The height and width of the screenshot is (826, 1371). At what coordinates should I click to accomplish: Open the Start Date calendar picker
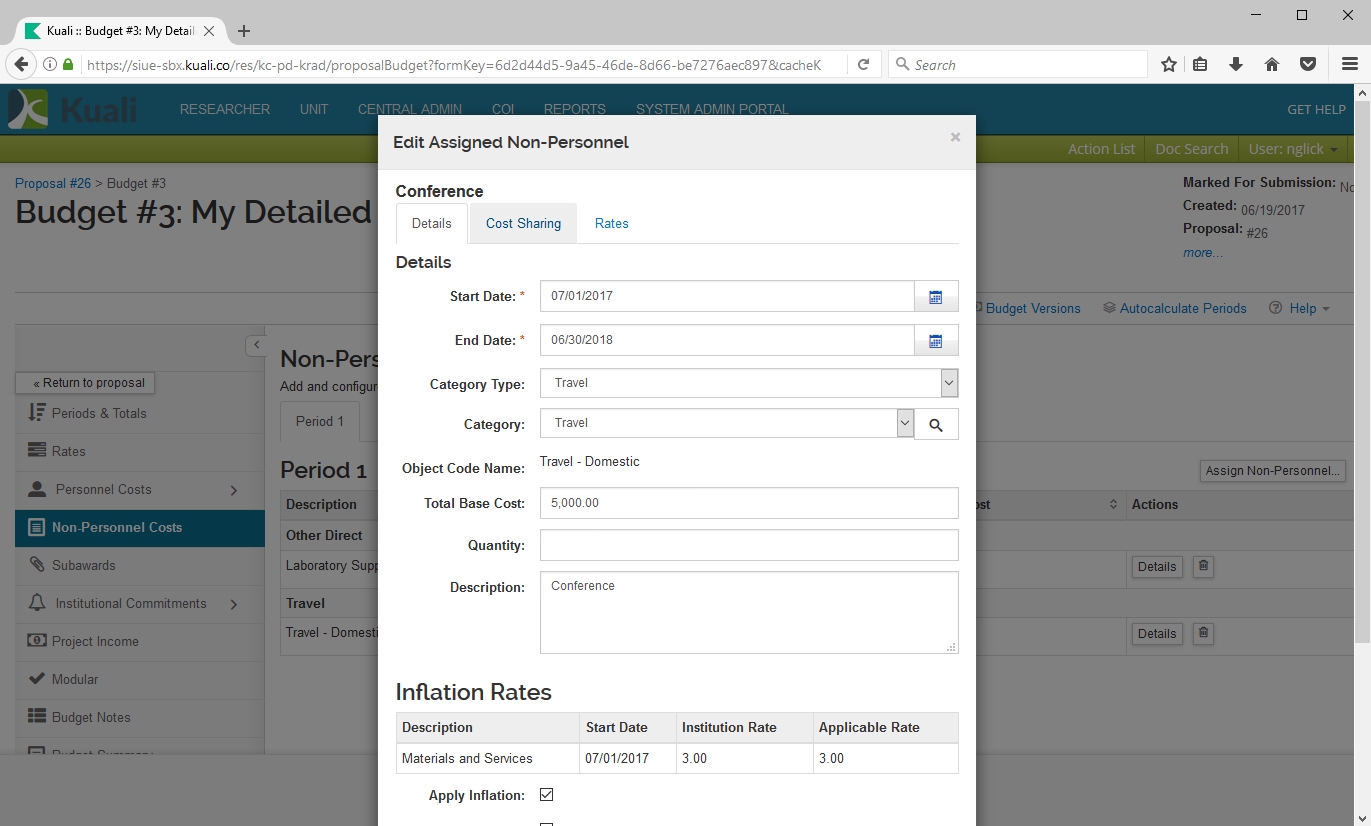point(936,297)
